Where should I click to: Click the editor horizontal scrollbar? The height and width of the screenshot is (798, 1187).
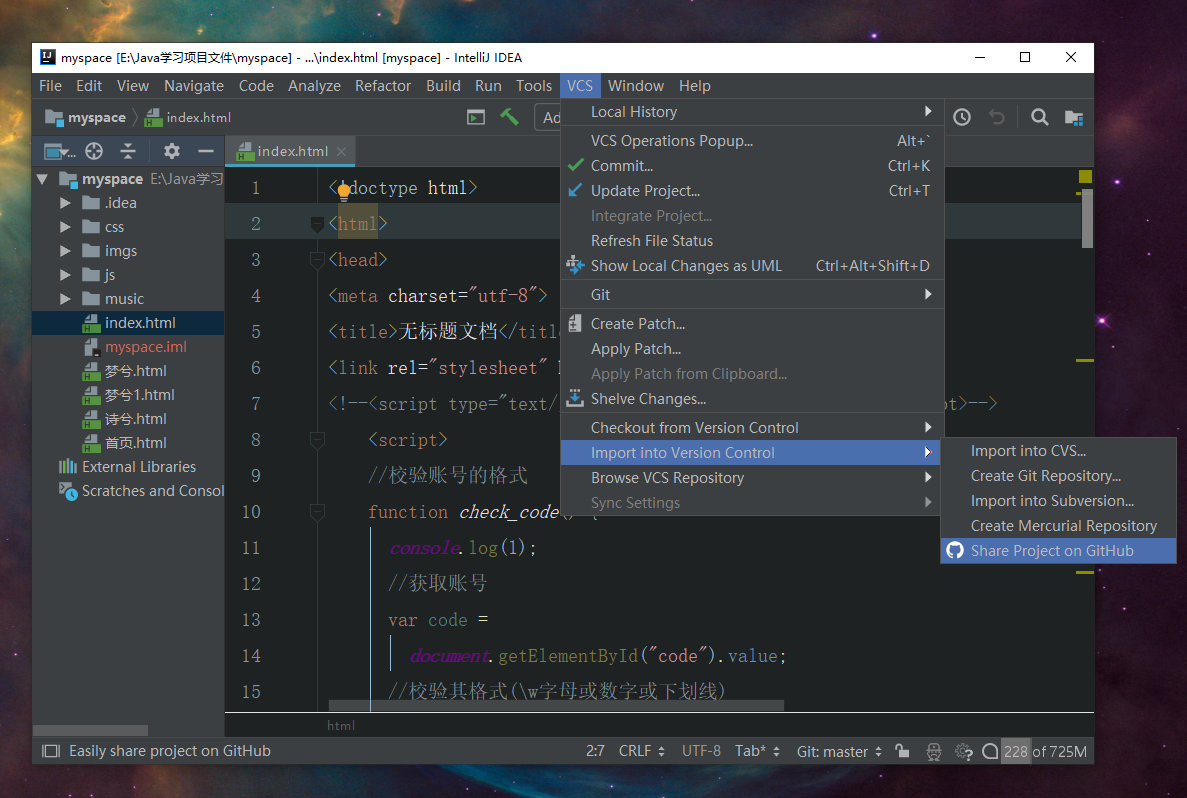click(556, 706)
